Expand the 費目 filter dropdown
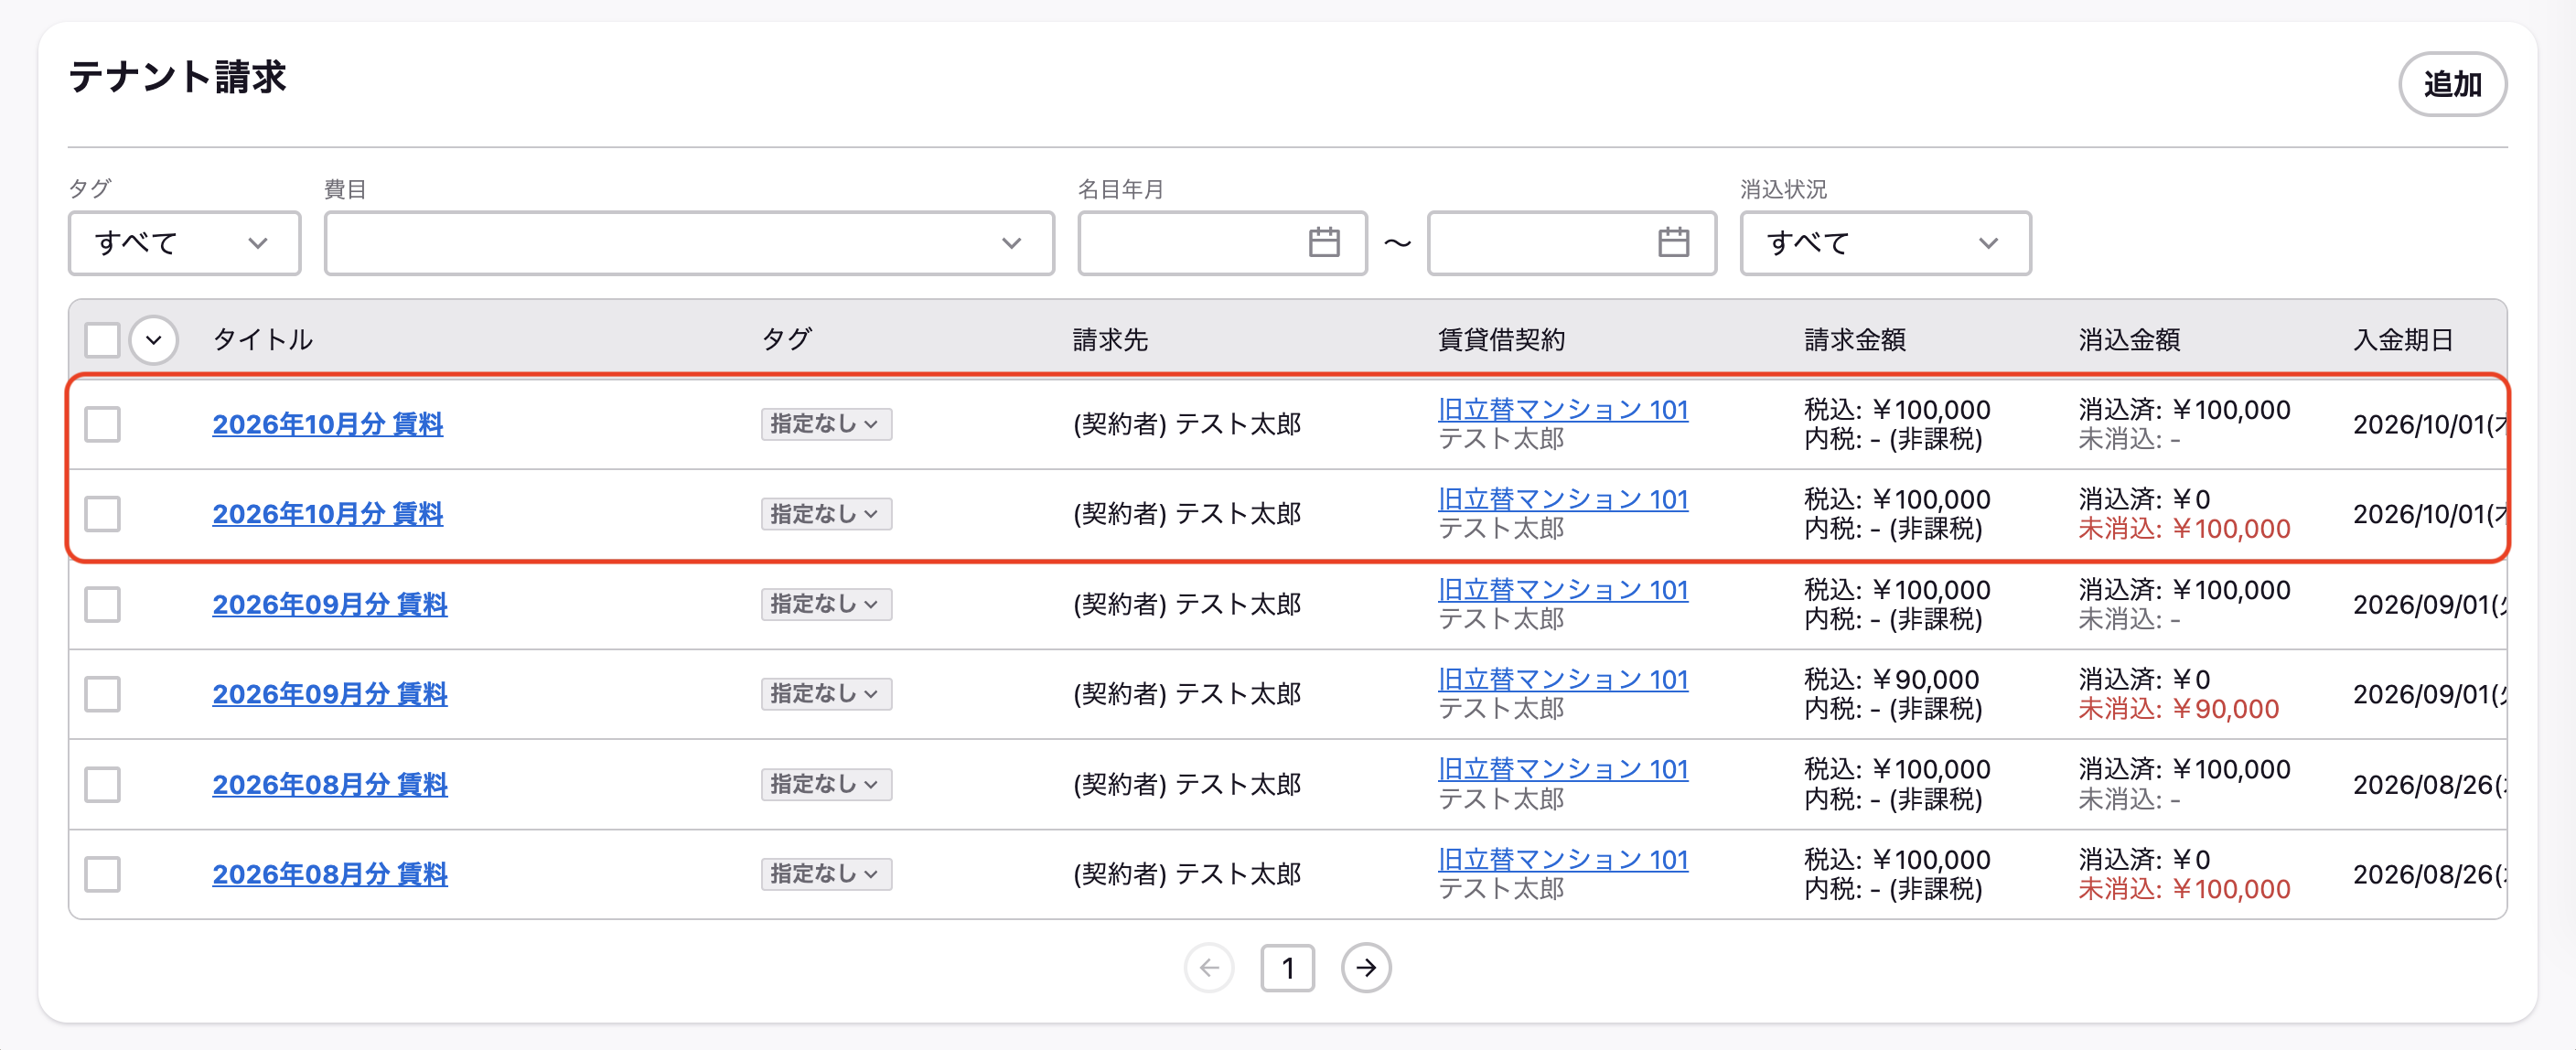This screenshot has height=1050, width=2576. 689,242
